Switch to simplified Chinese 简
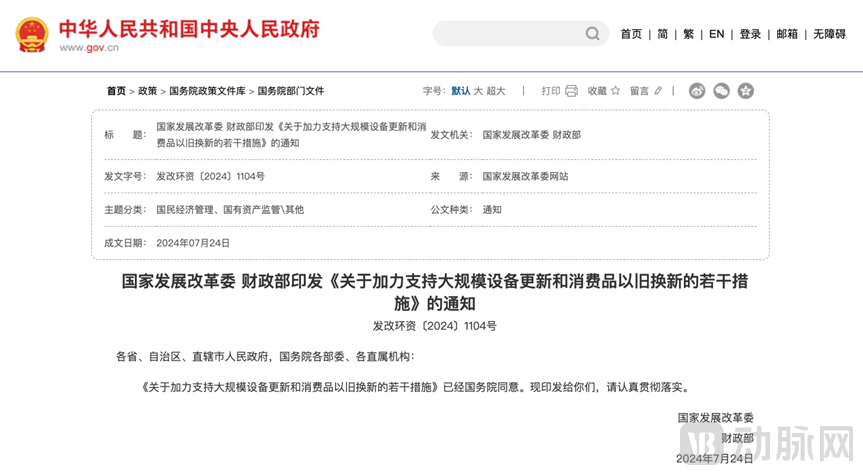Viewport: 863px width, 475px height. point(663,34)
